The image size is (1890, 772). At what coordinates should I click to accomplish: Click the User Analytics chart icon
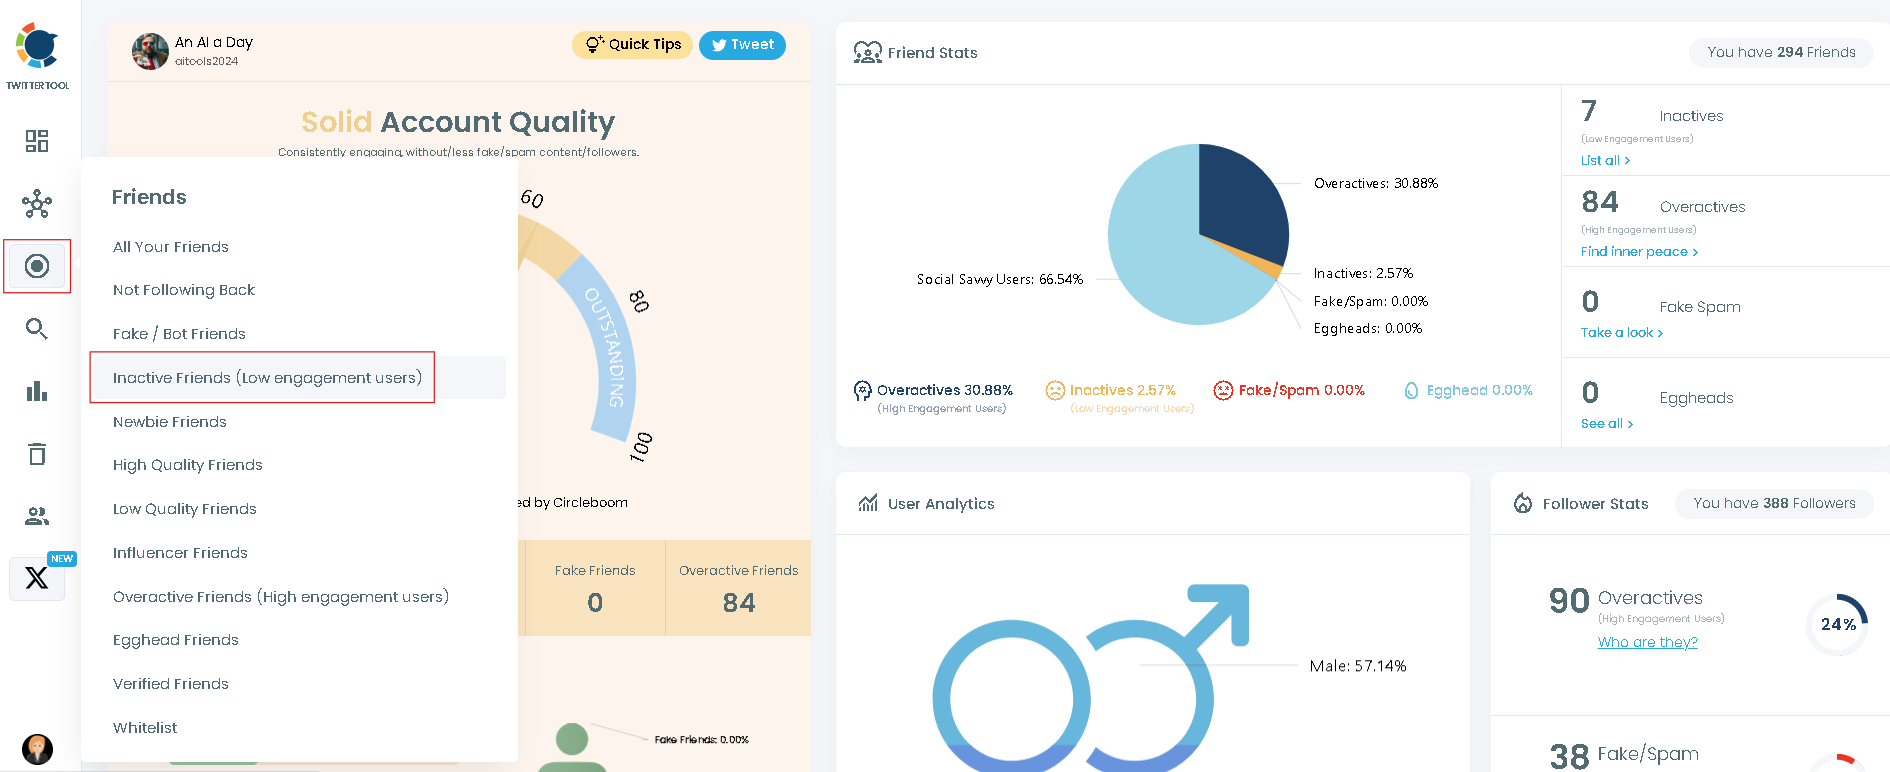pos(868,503)
